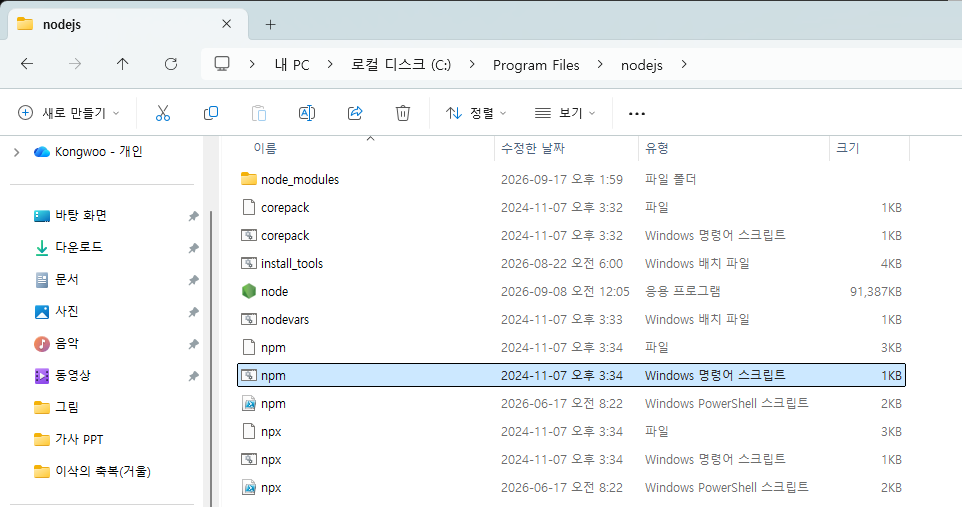
Task: Expand chevron after 내 PC breadcrumb
Action: 330,64
